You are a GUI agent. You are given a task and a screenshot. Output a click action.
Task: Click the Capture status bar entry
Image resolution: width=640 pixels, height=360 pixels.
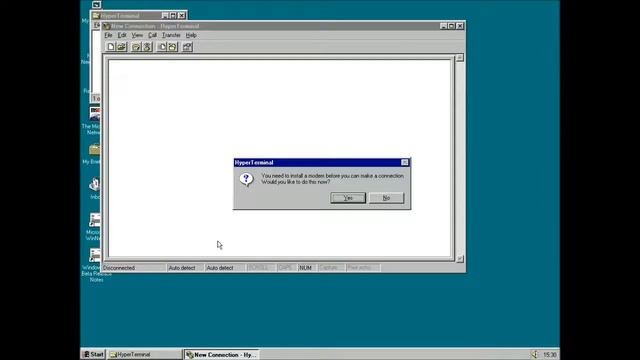[x=331, y=268]
